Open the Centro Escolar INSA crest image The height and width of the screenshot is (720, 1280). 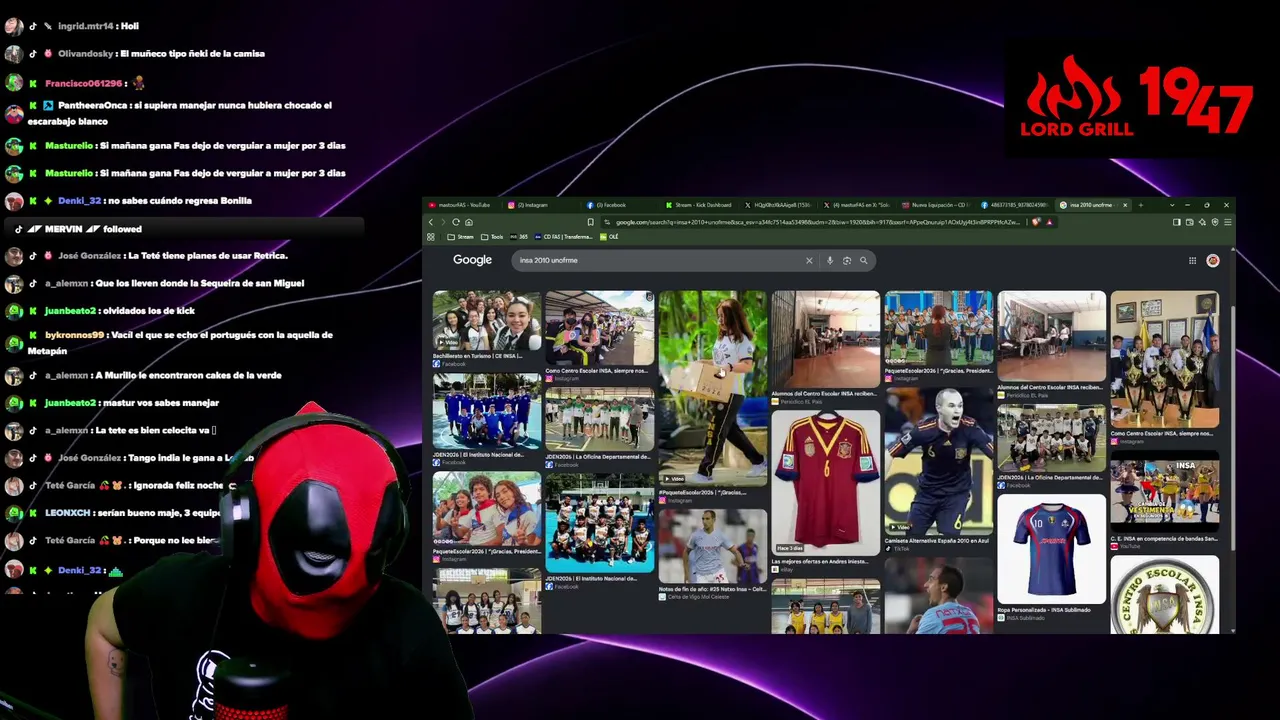[1165, 595]
